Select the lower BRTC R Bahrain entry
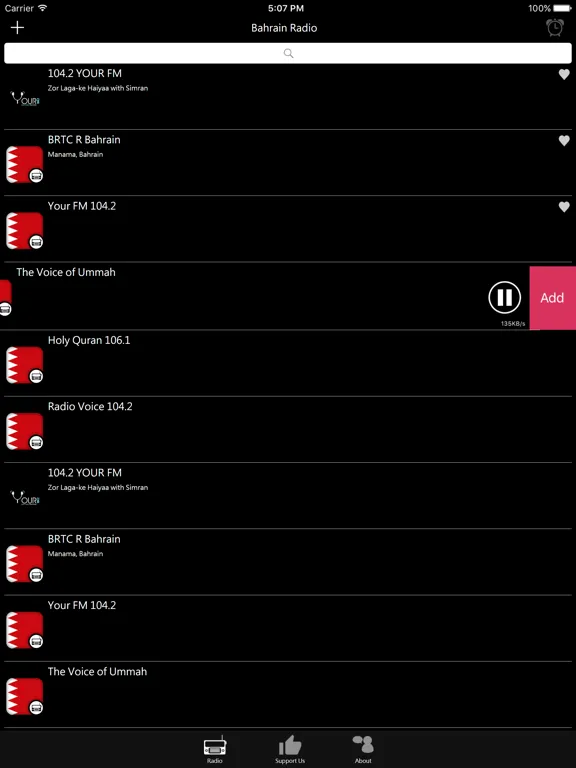The image size is (576, 768). click(288, 562)
